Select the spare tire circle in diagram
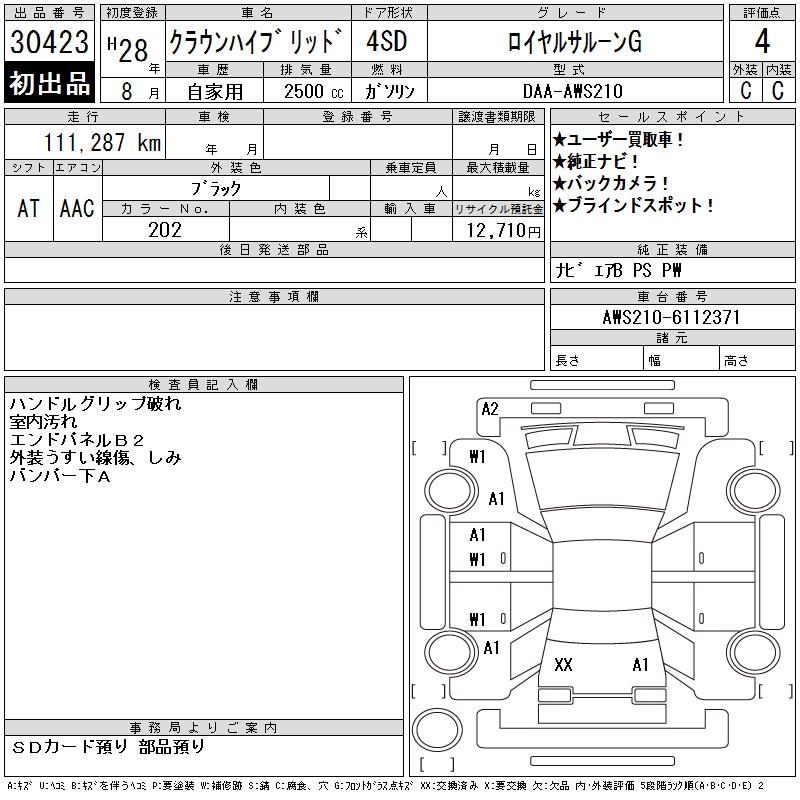This screenshot has width=800, height=800. click(x=437, y=730)
